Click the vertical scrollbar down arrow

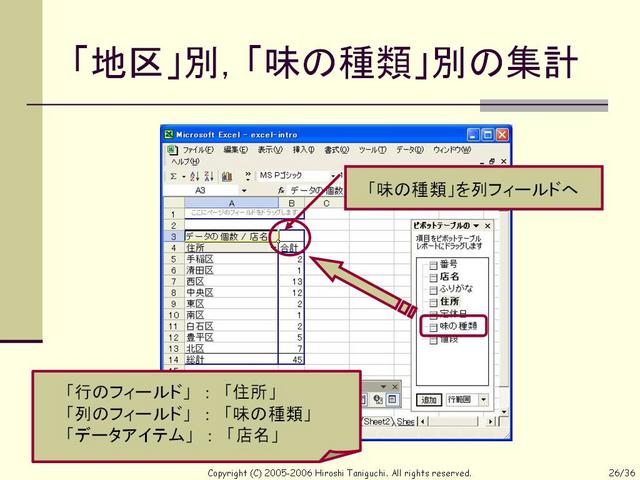tap(504, 411)
